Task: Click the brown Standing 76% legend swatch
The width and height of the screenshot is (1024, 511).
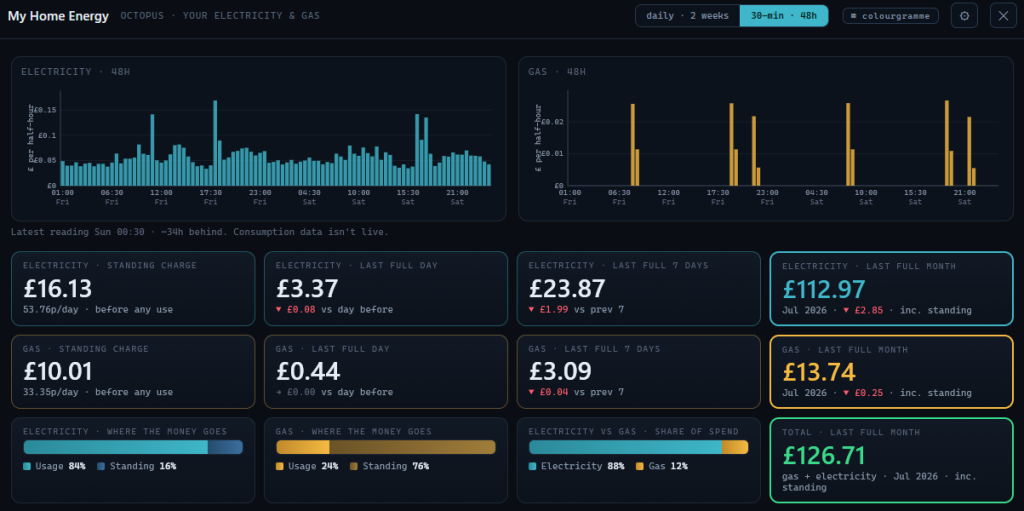Action: pyautogui.click(x=354, y=467)
